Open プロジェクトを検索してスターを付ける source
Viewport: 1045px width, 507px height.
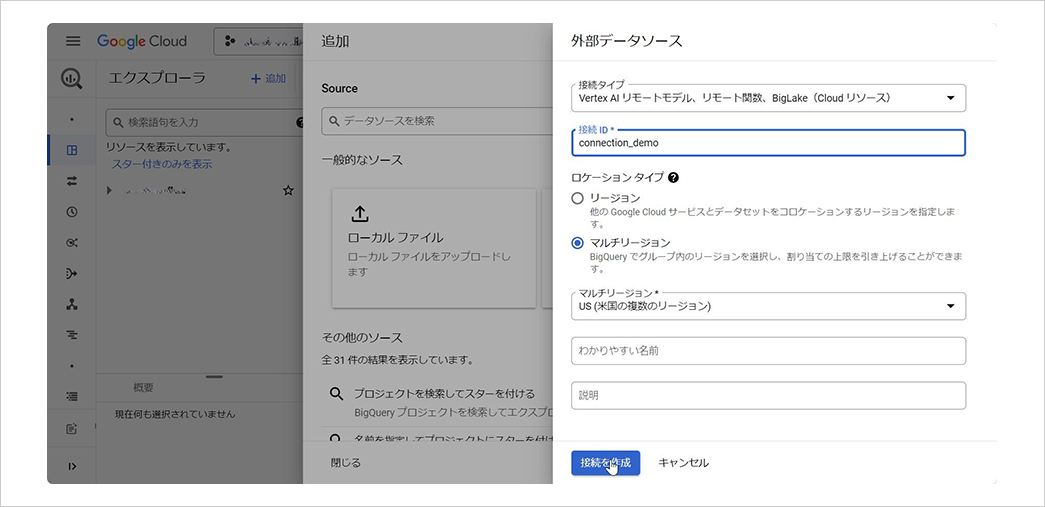437,404
